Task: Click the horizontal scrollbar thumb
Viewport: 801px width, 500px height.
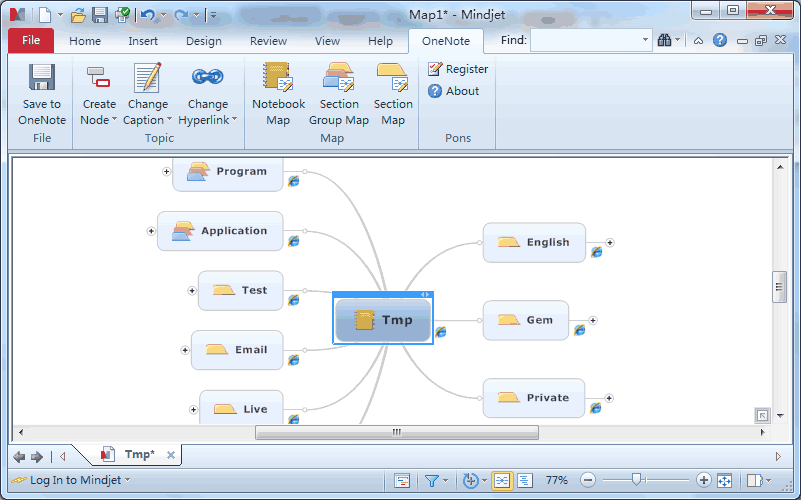Action: (x=397, y=433)
